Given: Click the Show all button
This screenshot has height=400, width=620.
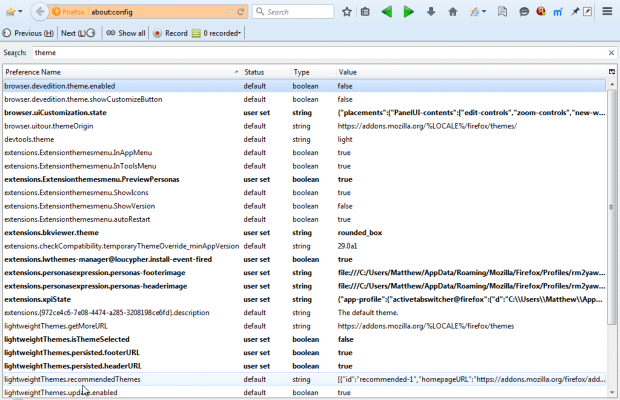Looking at the screenshot, I should click(x=126, y=33).
